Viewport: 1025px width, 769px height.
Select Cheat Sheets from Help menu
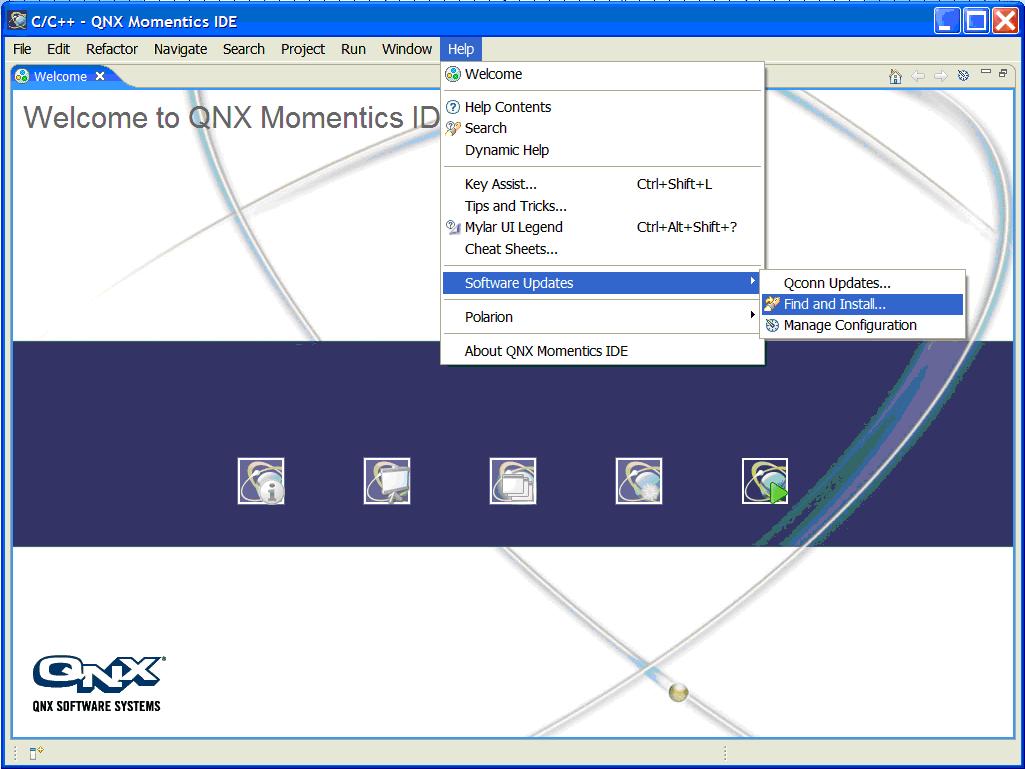click(x=511, y=249)
